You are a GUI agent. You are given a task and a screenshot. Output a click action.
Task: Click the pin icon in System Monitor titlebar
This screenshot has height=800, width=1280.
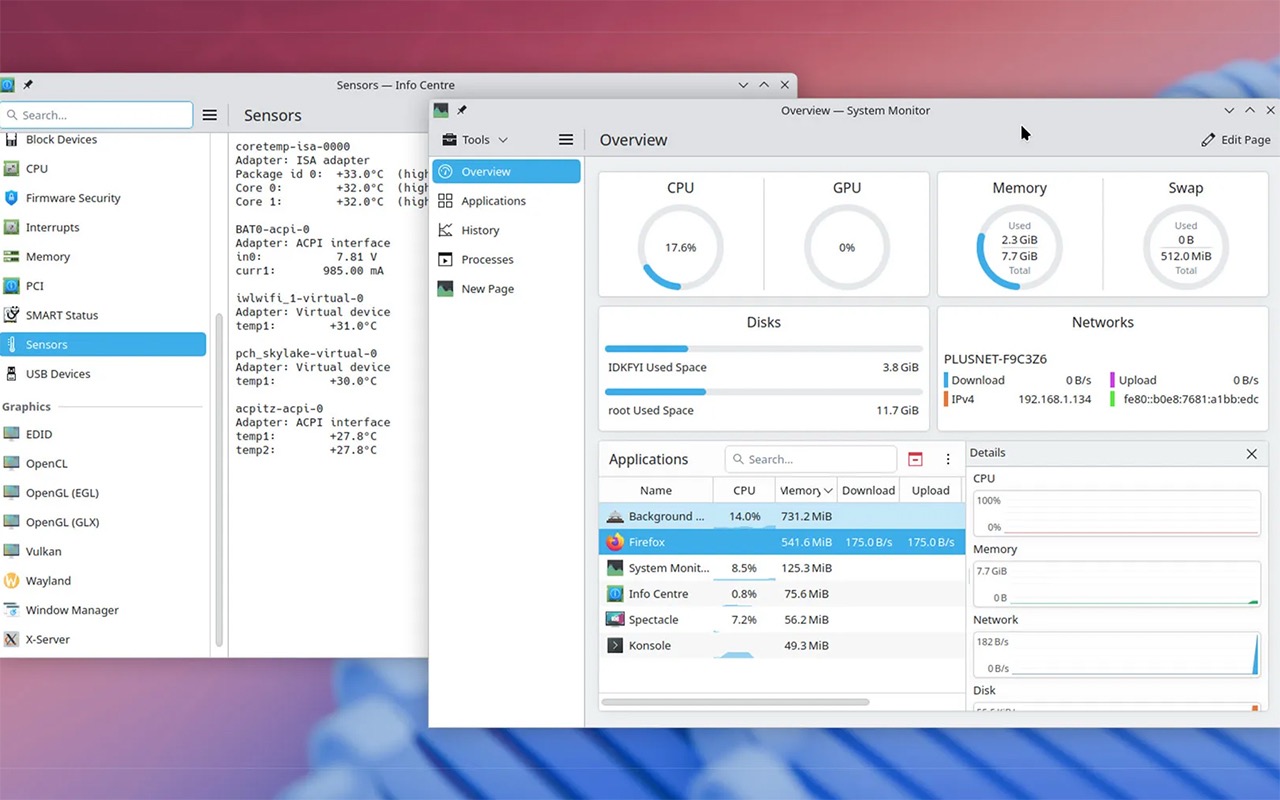tap(461, 110)
